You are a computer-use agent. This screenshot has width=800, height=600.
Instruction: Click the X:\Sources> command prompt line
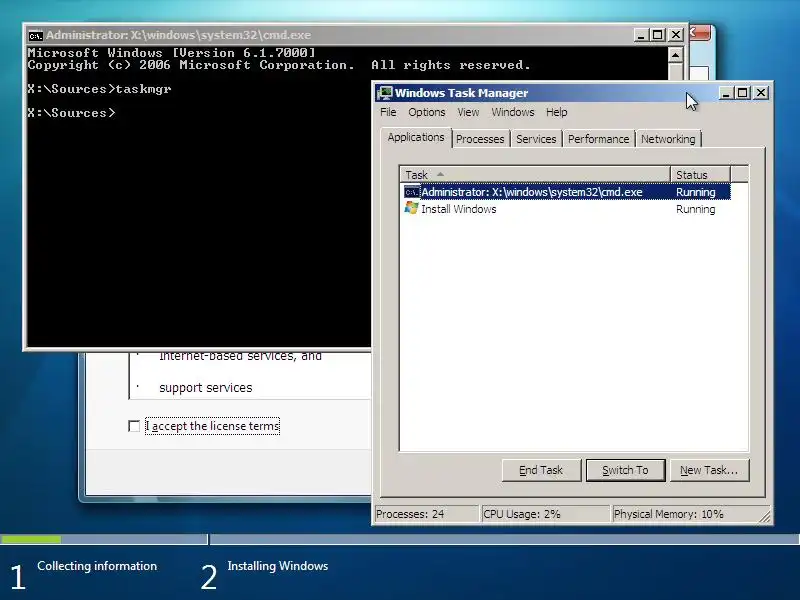tap(71, 113)
